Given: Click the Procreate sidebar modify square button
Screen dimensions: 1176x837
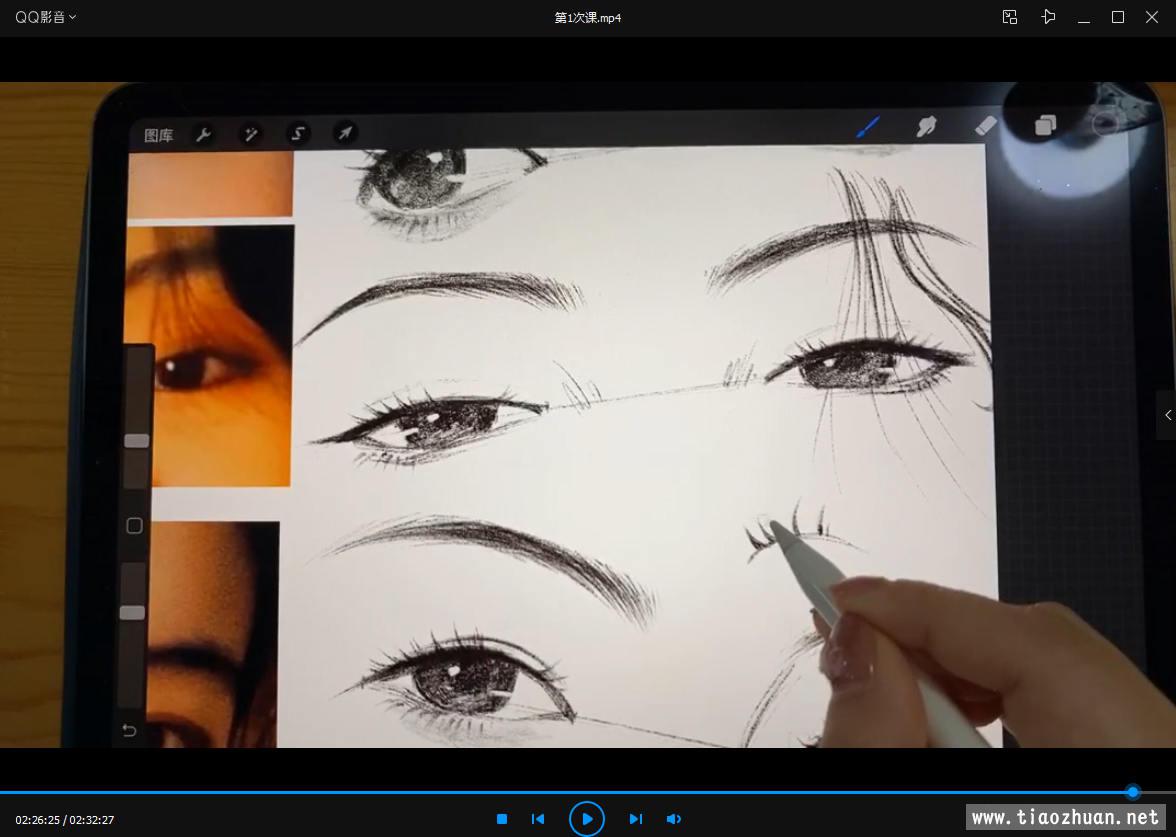Looking at the screenshot, I should [134, 526].
